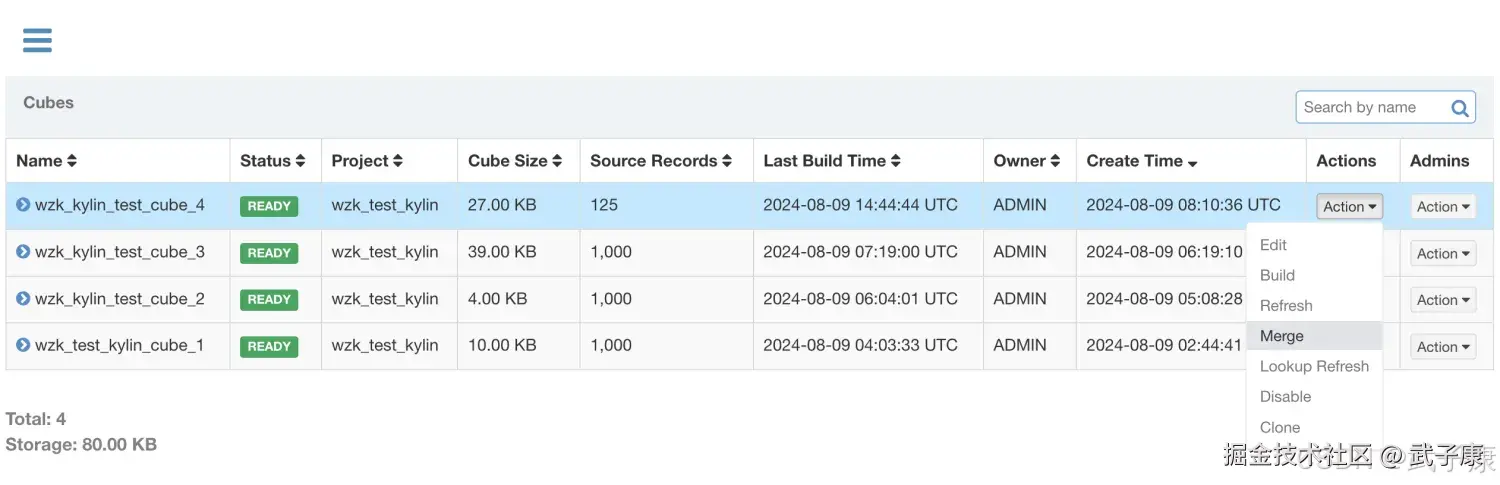1500x485 pixels.
Task: Open the hamburger navigation menu
Action: tap(37, 40)
